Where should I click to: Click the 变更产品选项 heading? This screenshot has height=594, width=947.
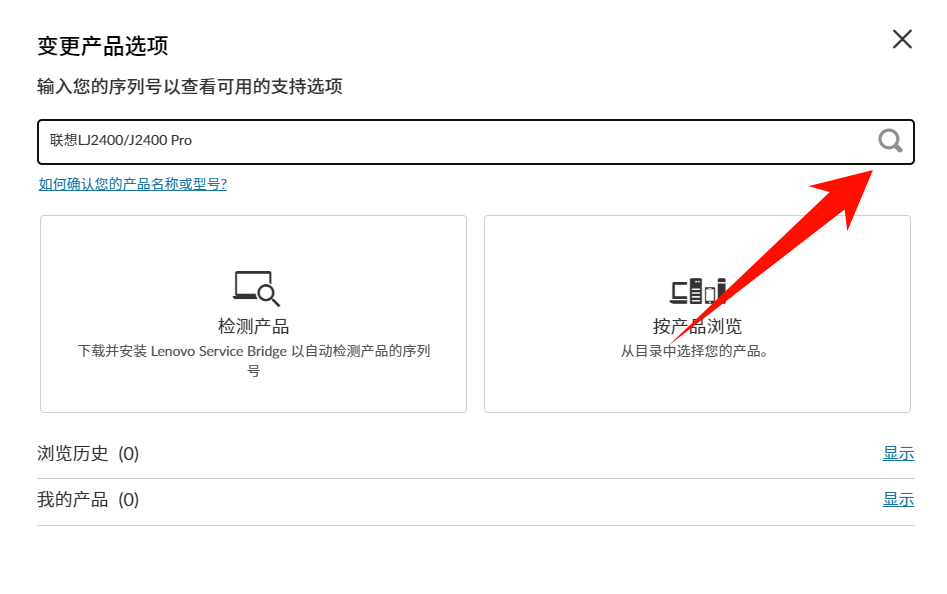[102, 46]
